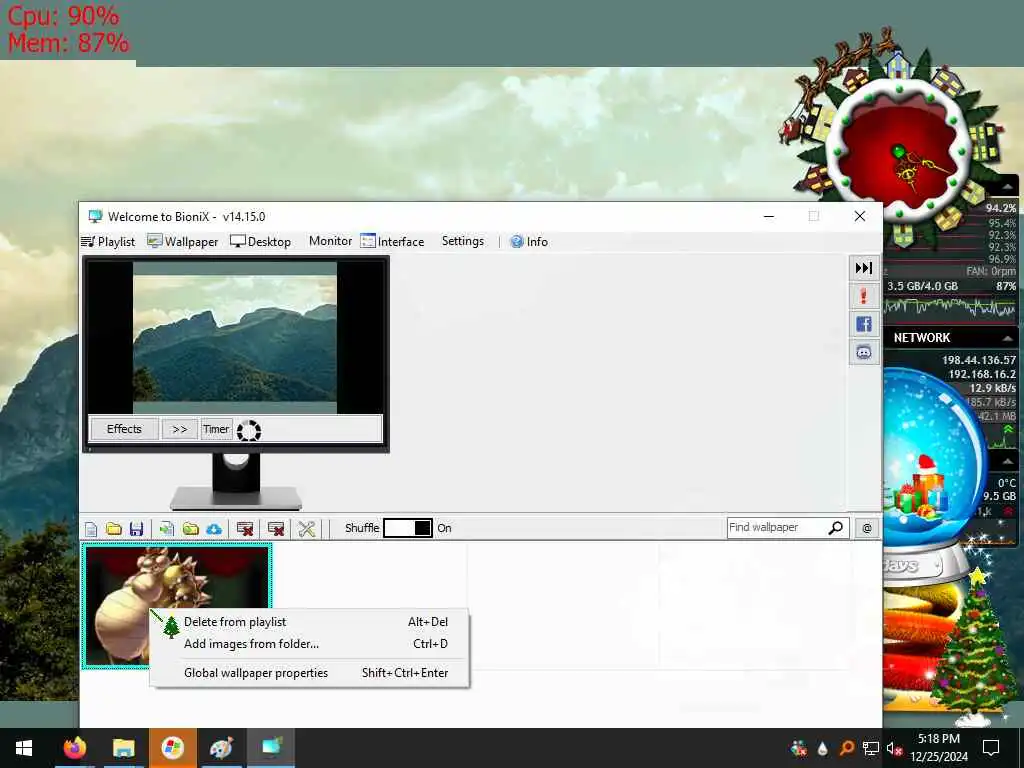Open the Windows Start button
The height and width of the screenshot is (768, 1024).
point(24,748)
